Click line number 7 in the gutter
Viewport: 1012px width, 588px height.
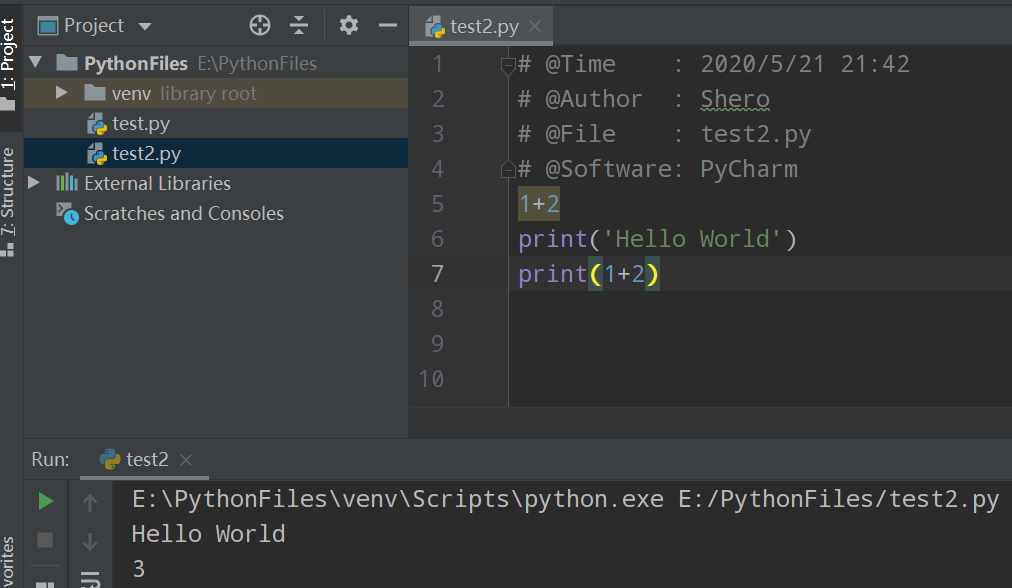point(438,274)
